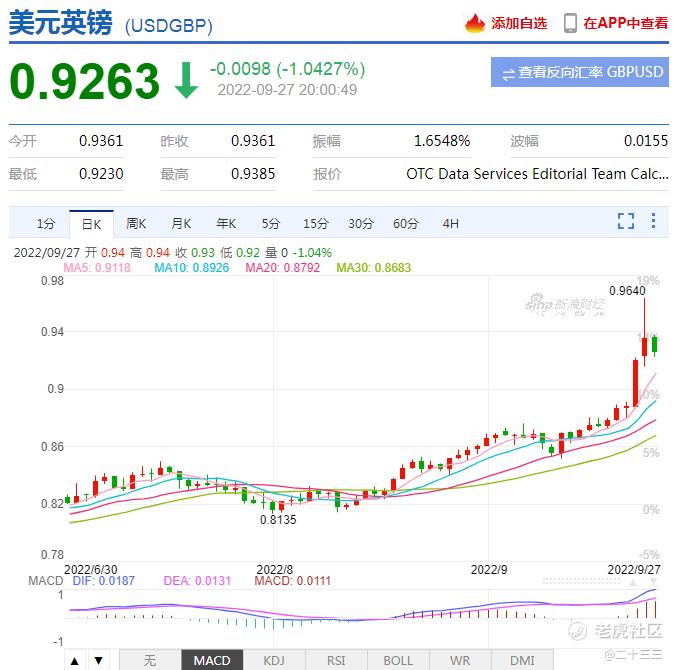This screenshot has width=675, height=670.
Task: Click the 美元英镑 title
Action: pos(61,23)
